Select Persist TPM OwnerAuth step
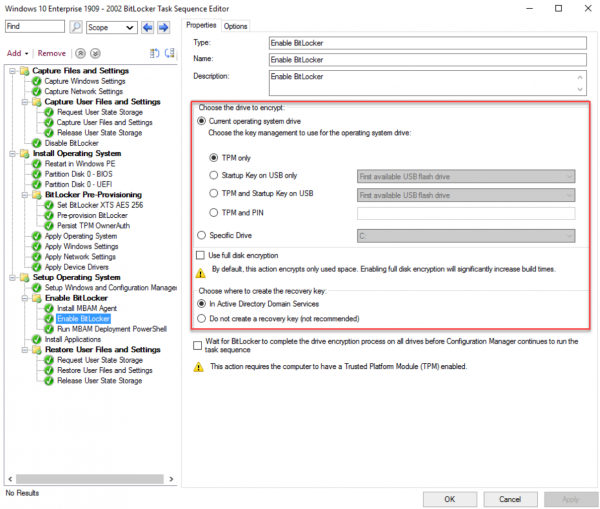This screenshot has width=600, height=509. [x=93, y=226]
